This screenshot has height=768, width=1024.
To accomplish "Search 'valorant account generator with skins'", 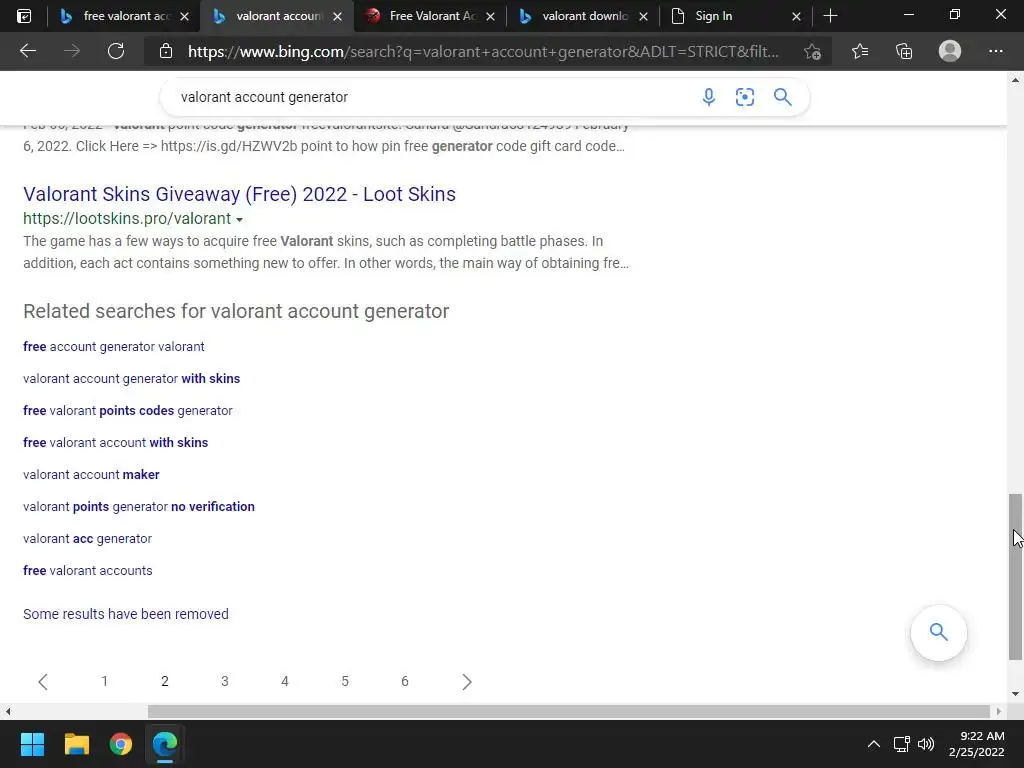I will coord(131,379).
